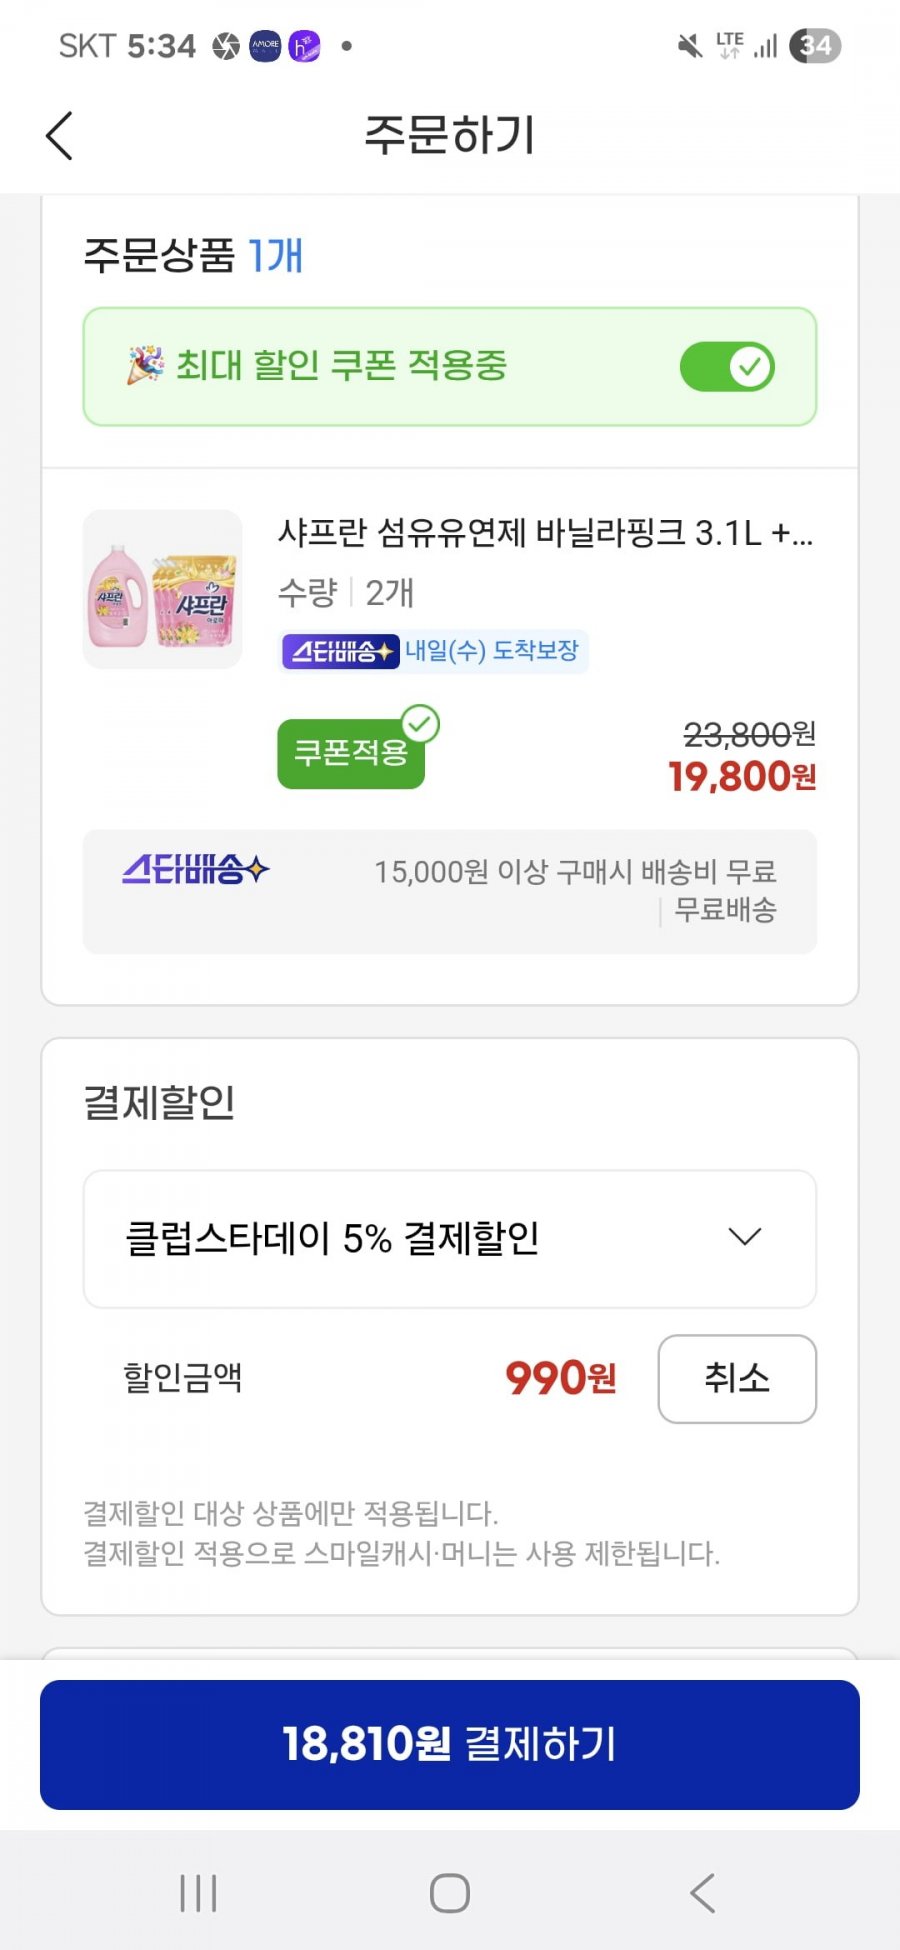
Task: Expand the payment discount chevron arrow
Action: (745, 1237)
